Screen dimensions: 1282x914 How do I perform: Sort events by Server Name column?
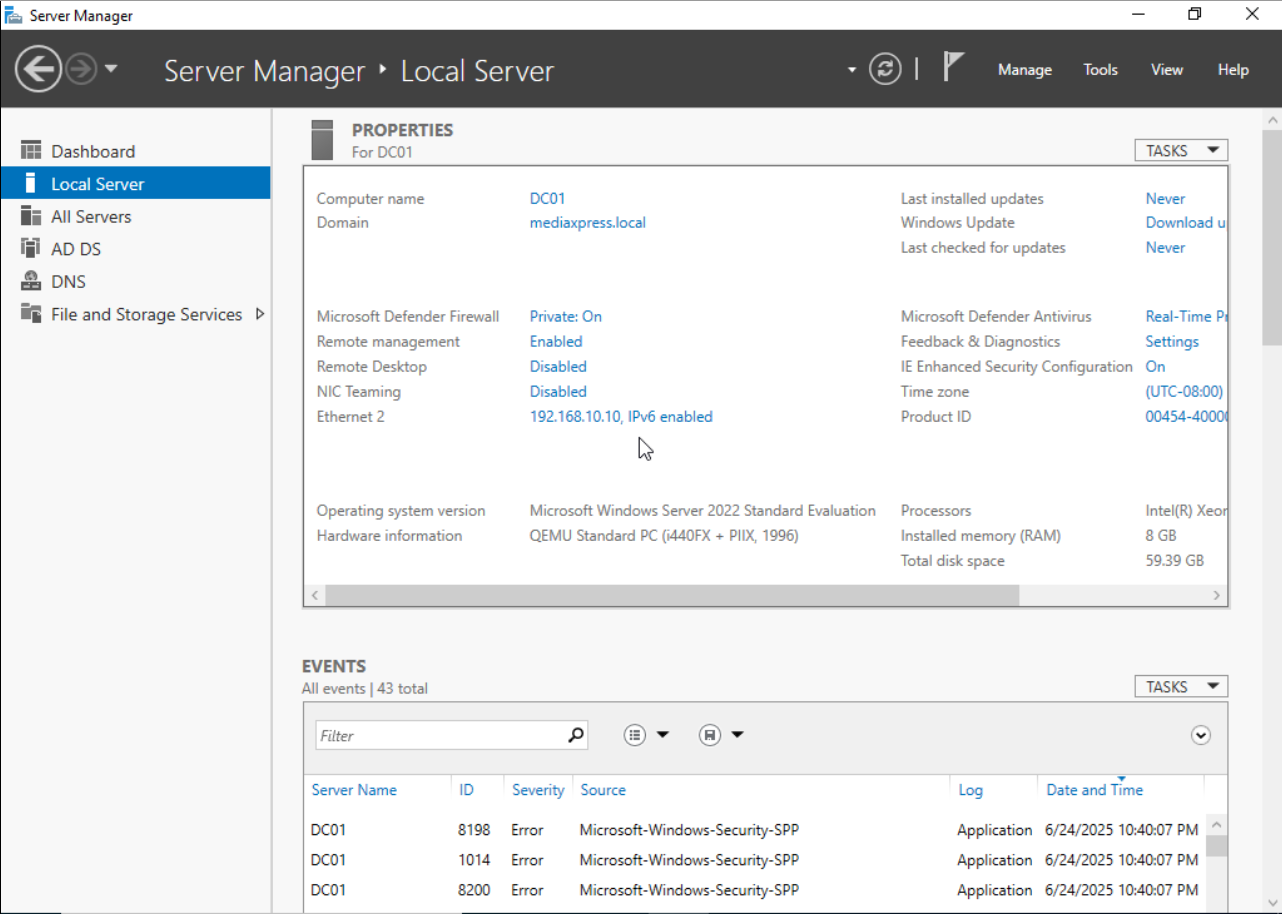[354, 789]
